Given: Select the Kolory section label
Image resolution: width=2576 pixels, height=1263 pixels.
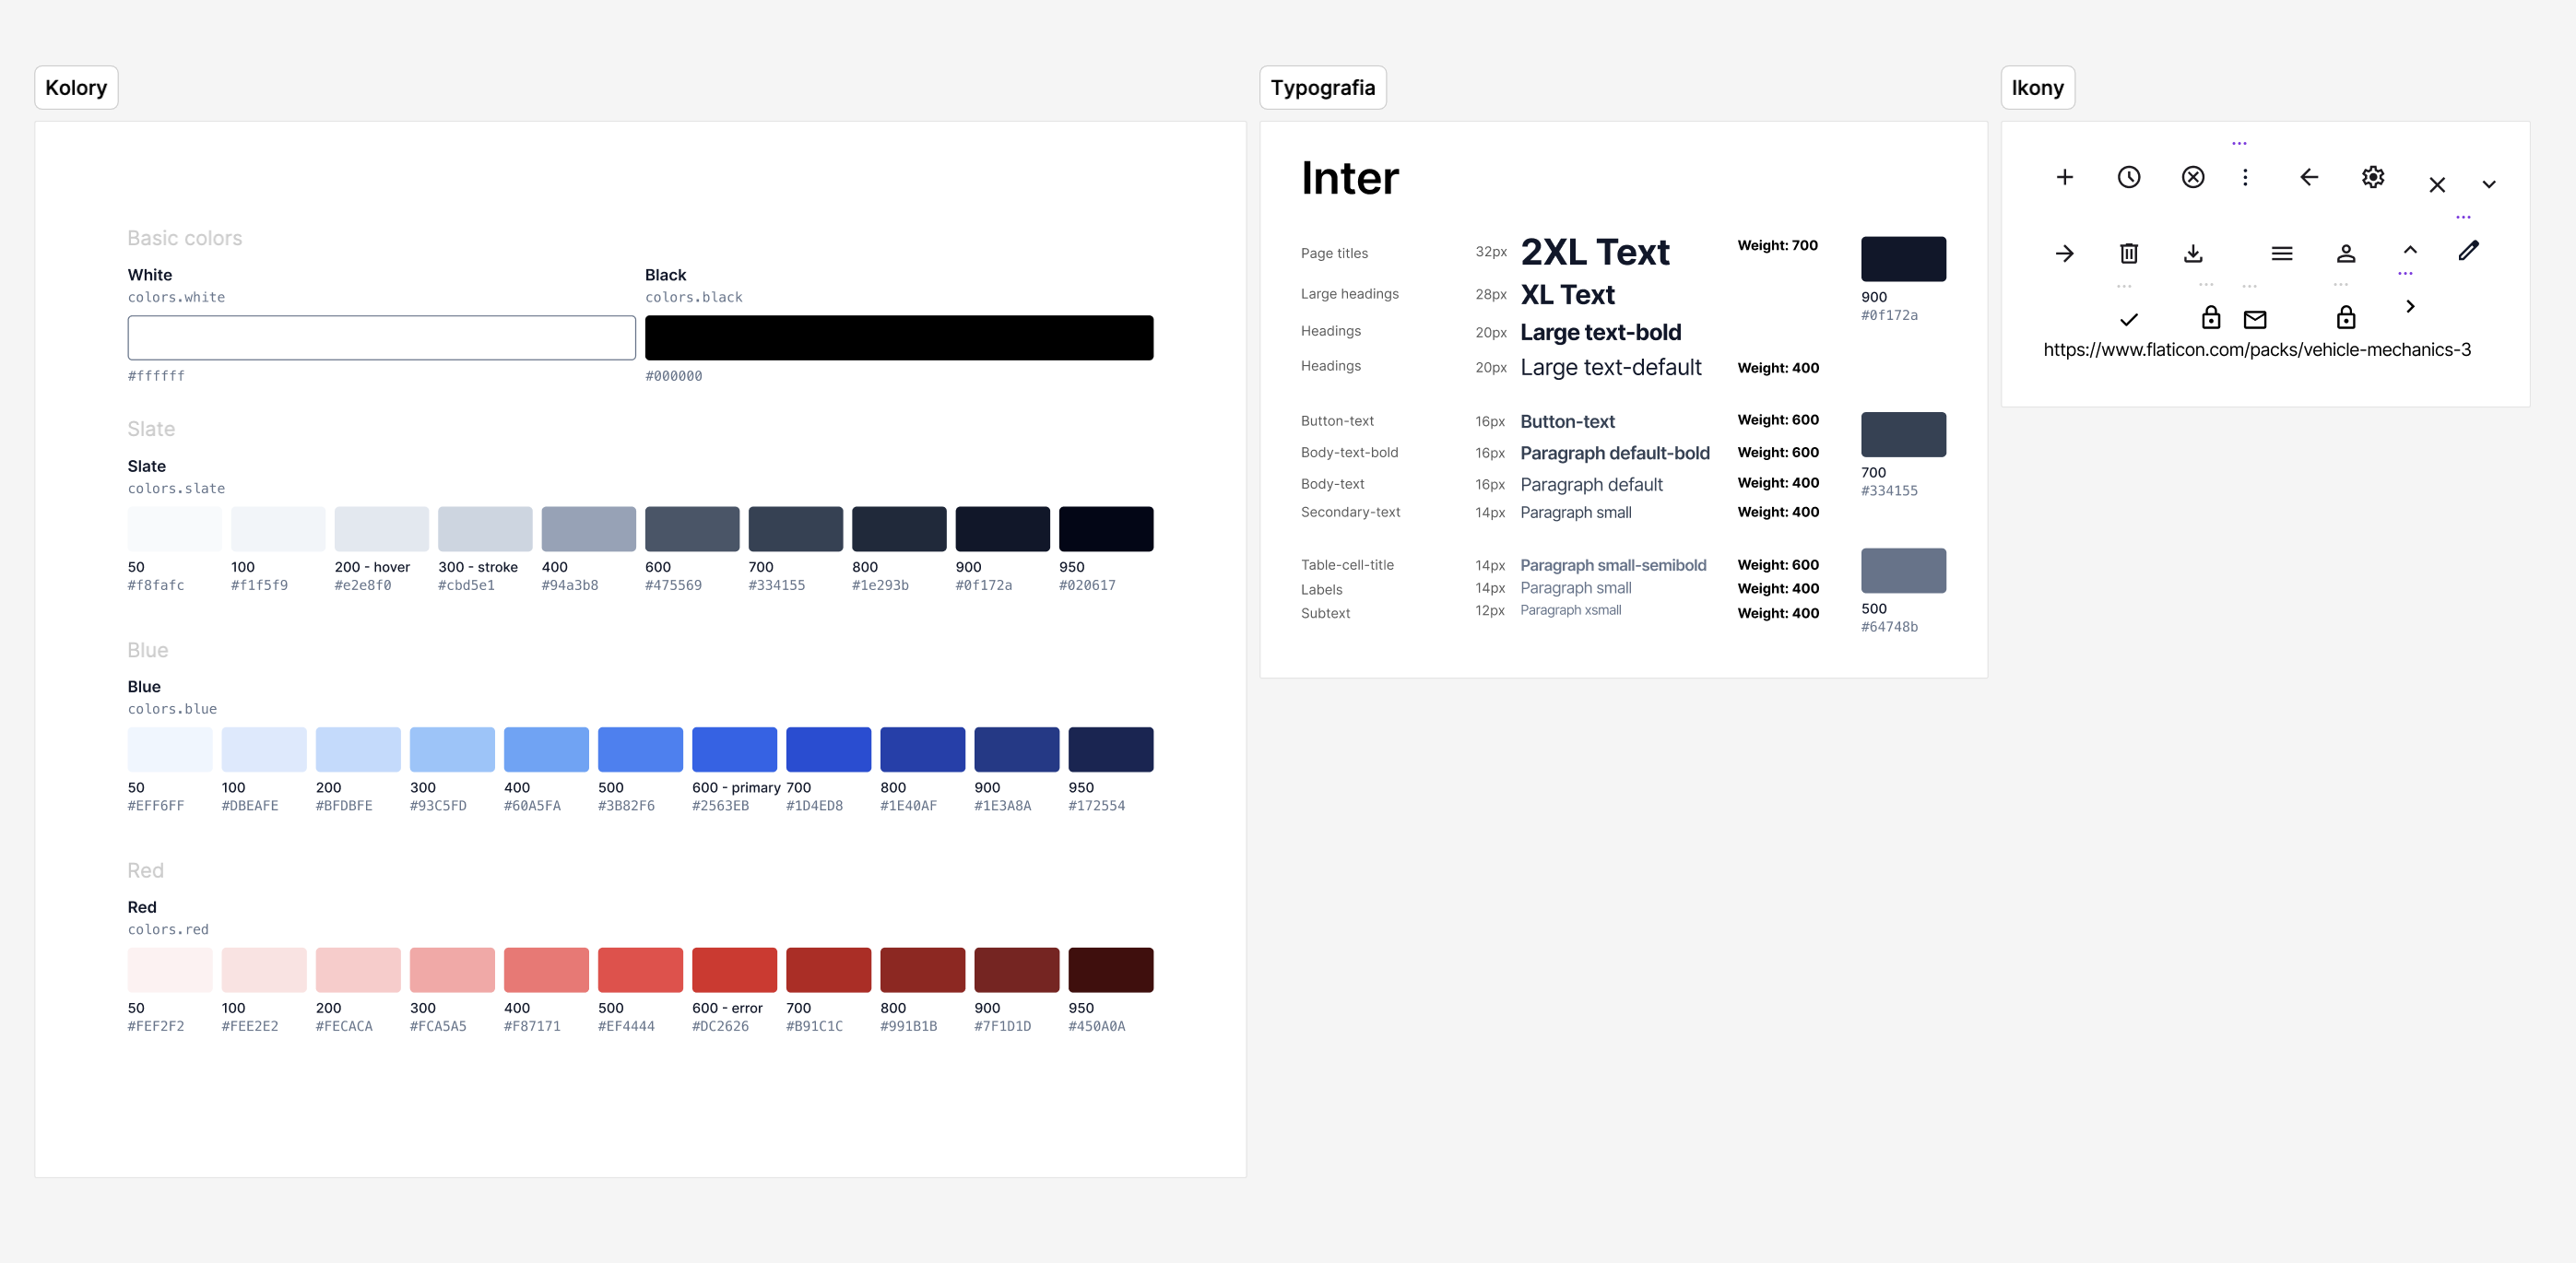Looking at the screenshot, I should 76,88.
